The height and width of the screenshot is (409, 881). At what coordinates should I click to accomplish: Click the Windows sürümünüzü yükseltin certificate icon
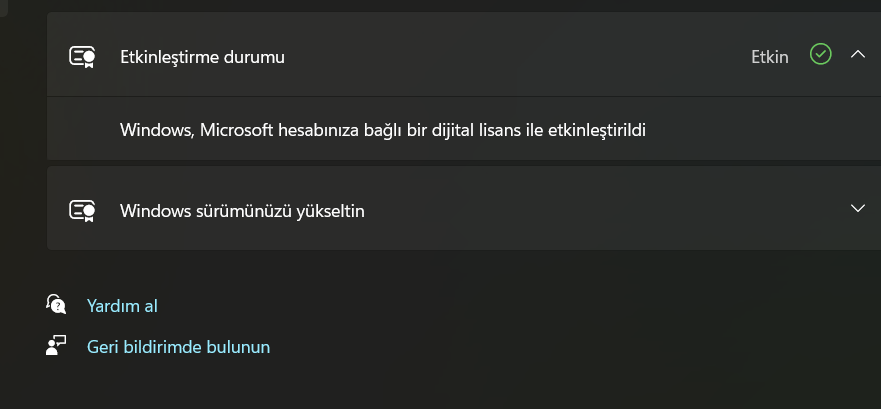(82, 210)
